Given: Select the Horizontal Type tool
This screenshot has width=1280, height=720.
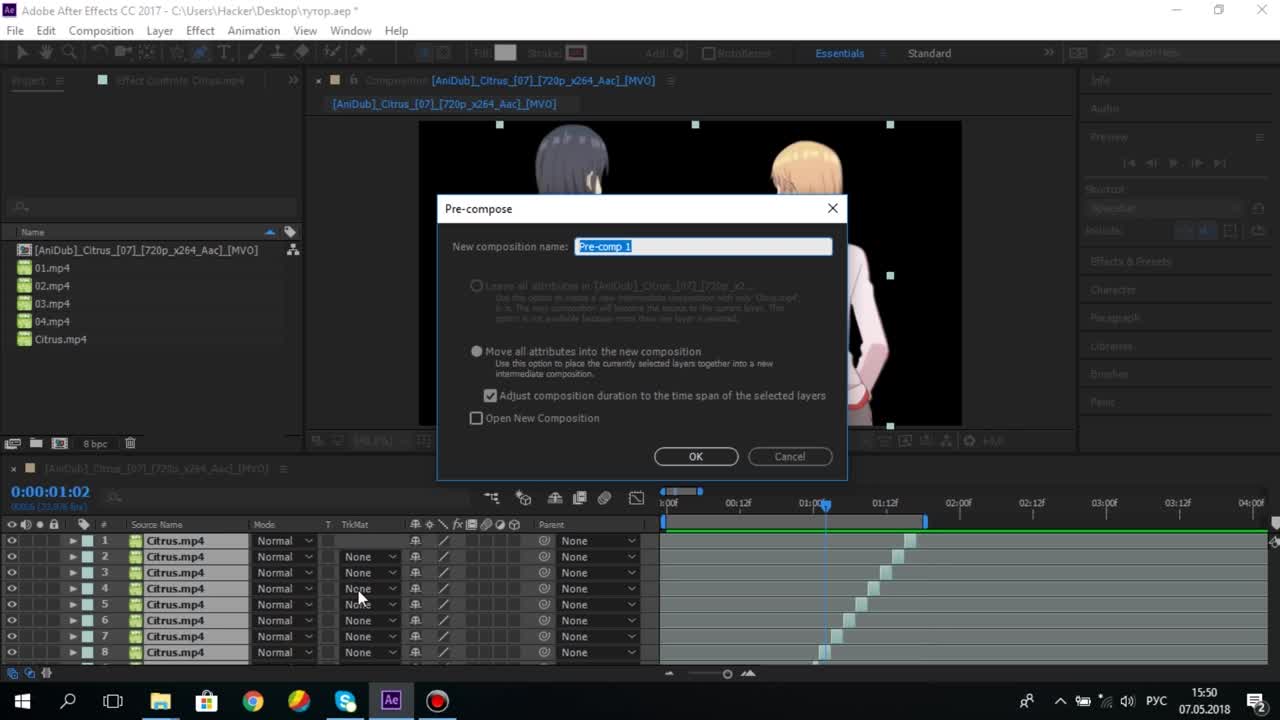Looking at the screenshot, I should click(224, 53).
